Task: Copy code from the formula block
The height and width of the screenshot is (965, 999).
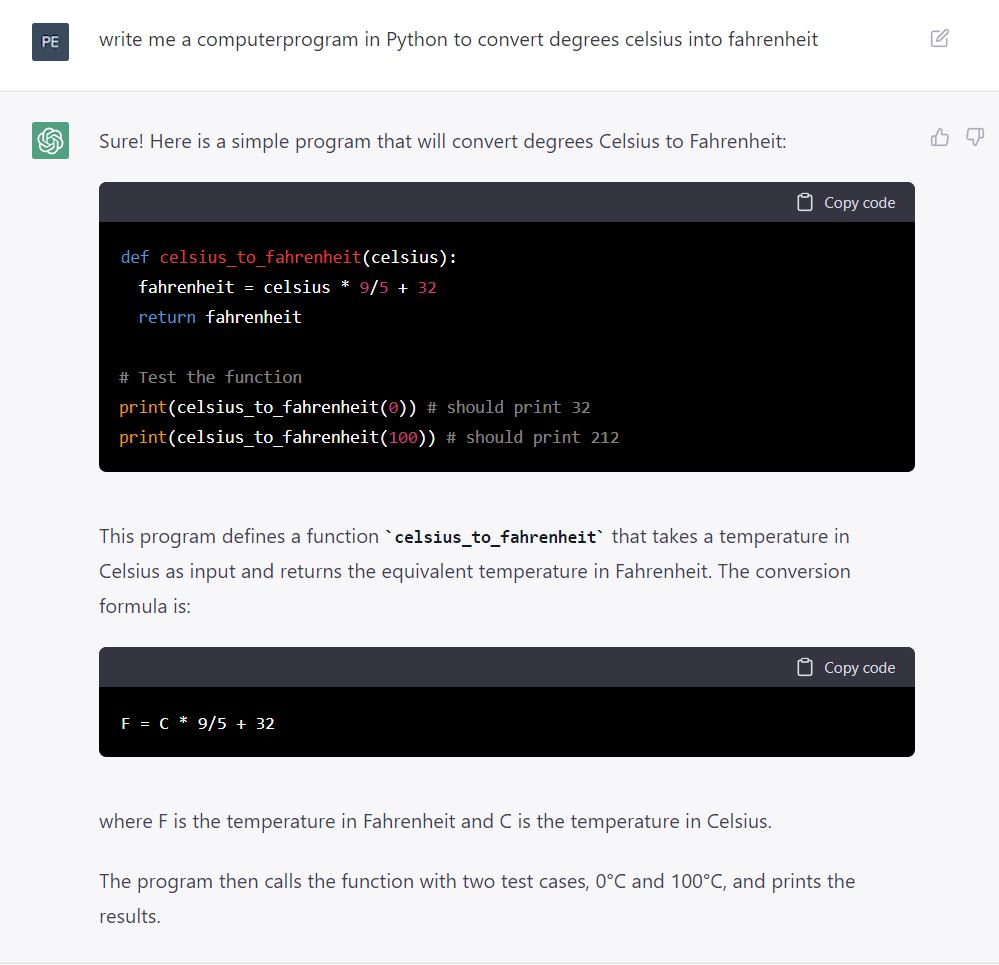Action: coord(846,668)
